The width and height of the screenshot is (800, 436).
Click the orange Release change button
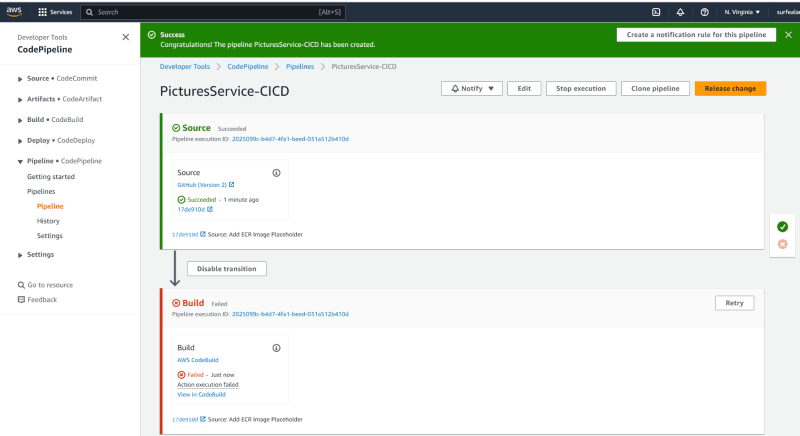[x=730, y=88]
